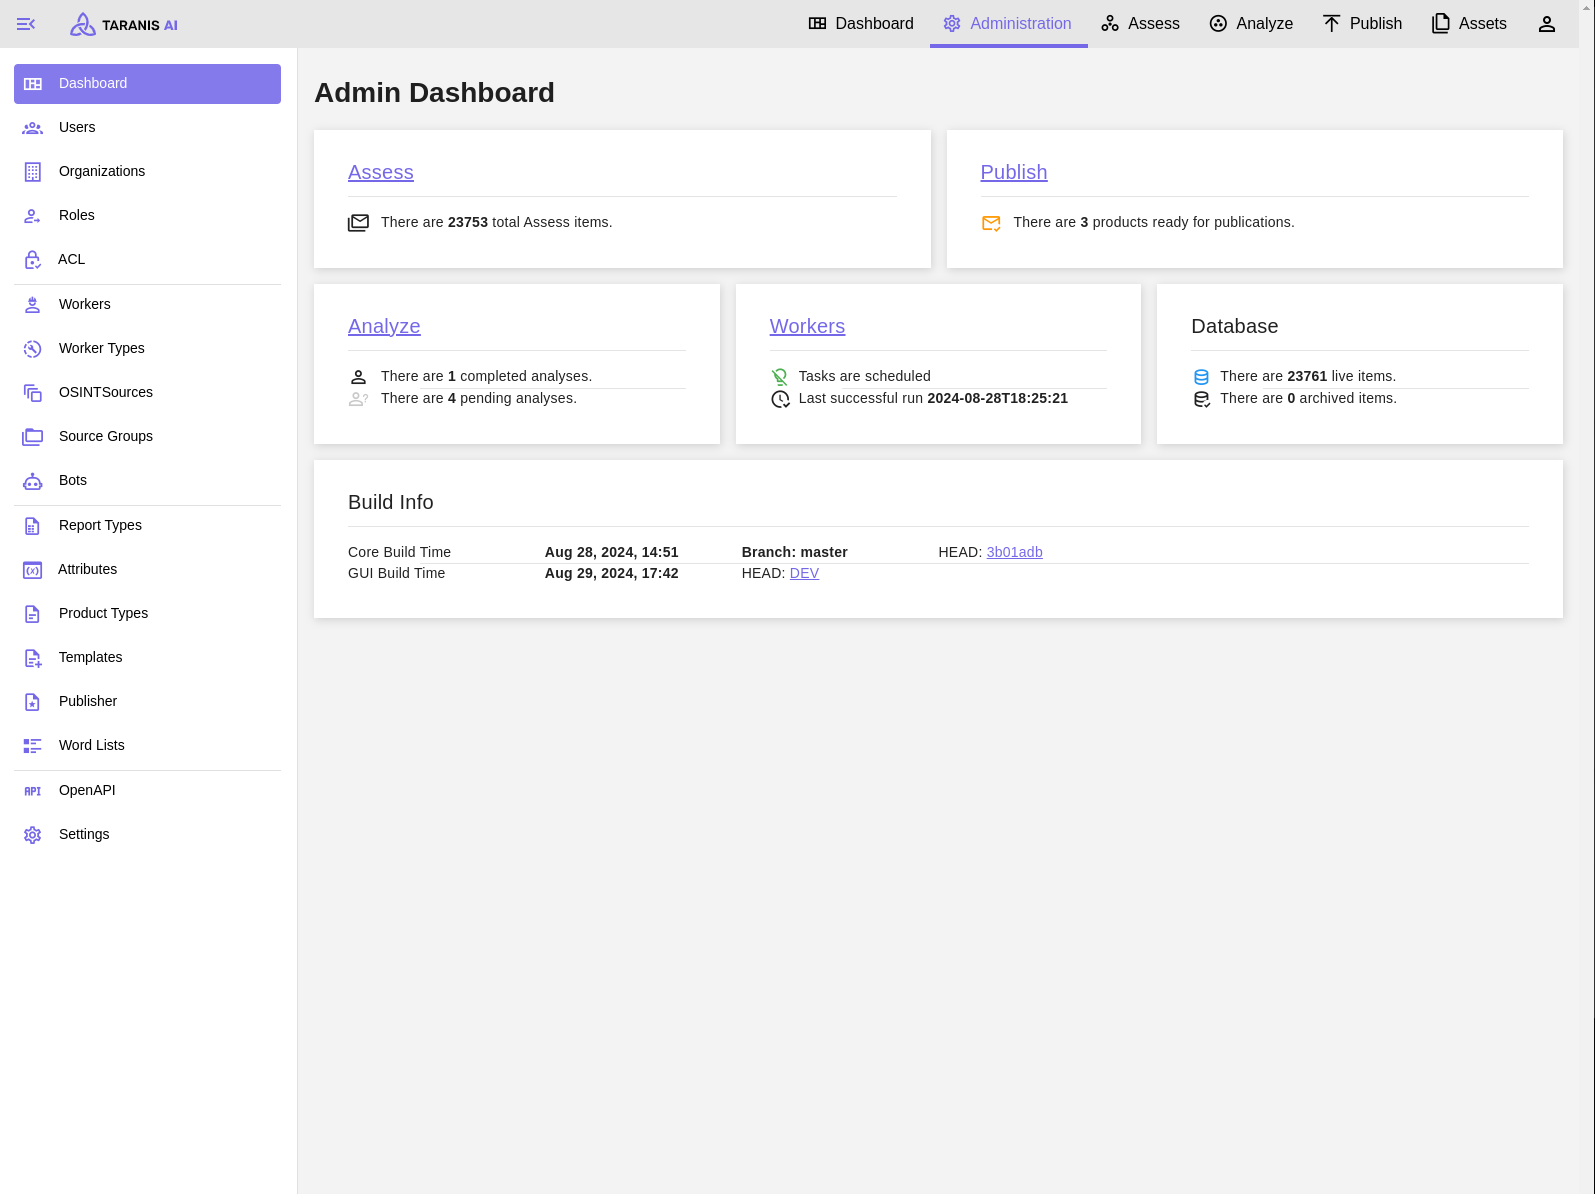Screen dimensions: 1595x1194
Task: Follow the Publish card heading link
Action: [1014, 172]
